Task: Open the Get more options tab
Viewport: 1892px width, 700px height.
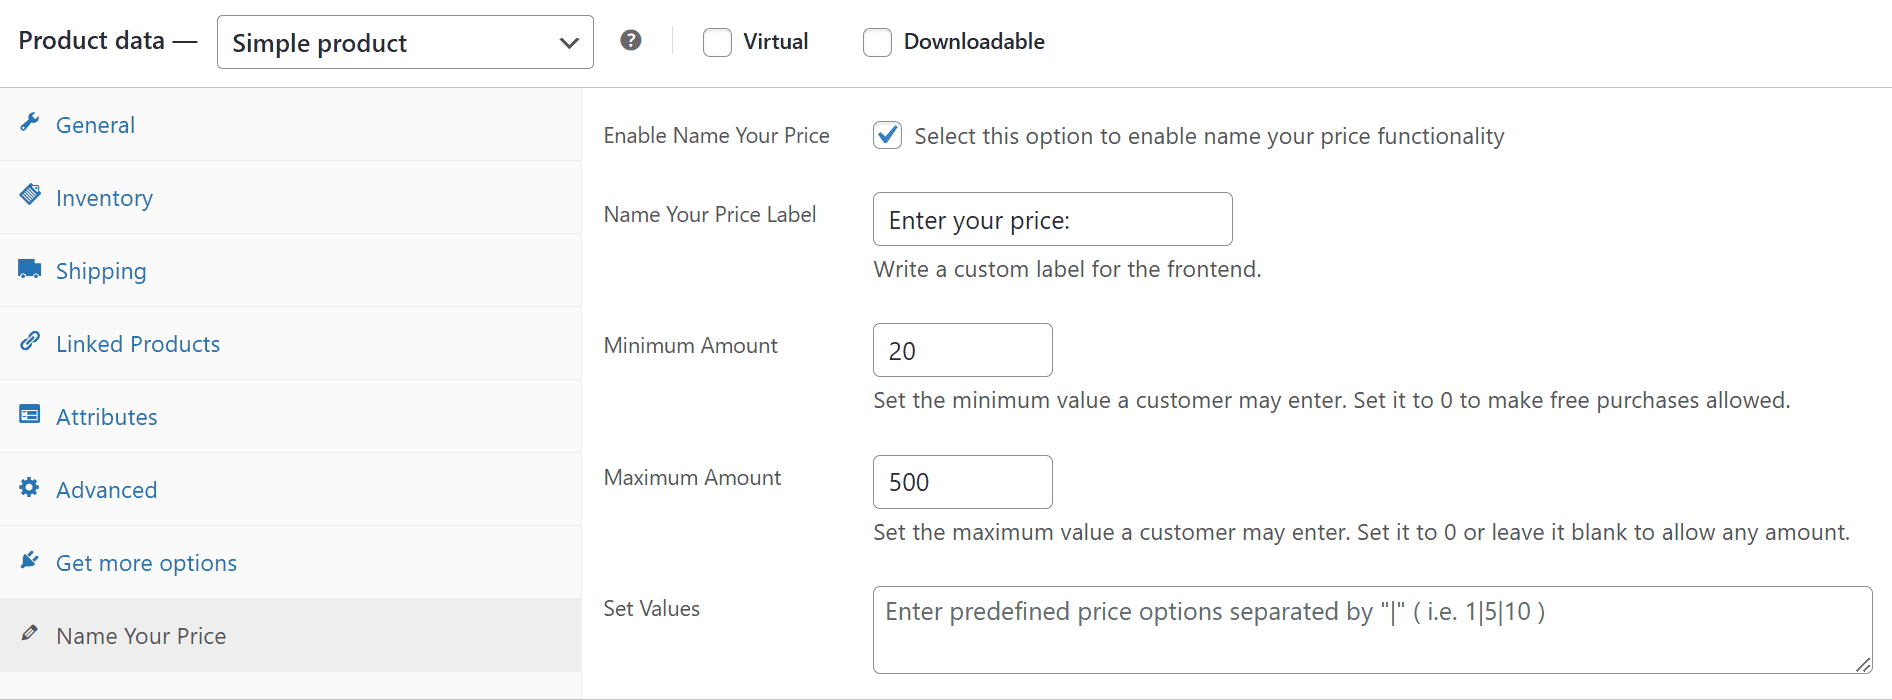Action: point(290,563)
